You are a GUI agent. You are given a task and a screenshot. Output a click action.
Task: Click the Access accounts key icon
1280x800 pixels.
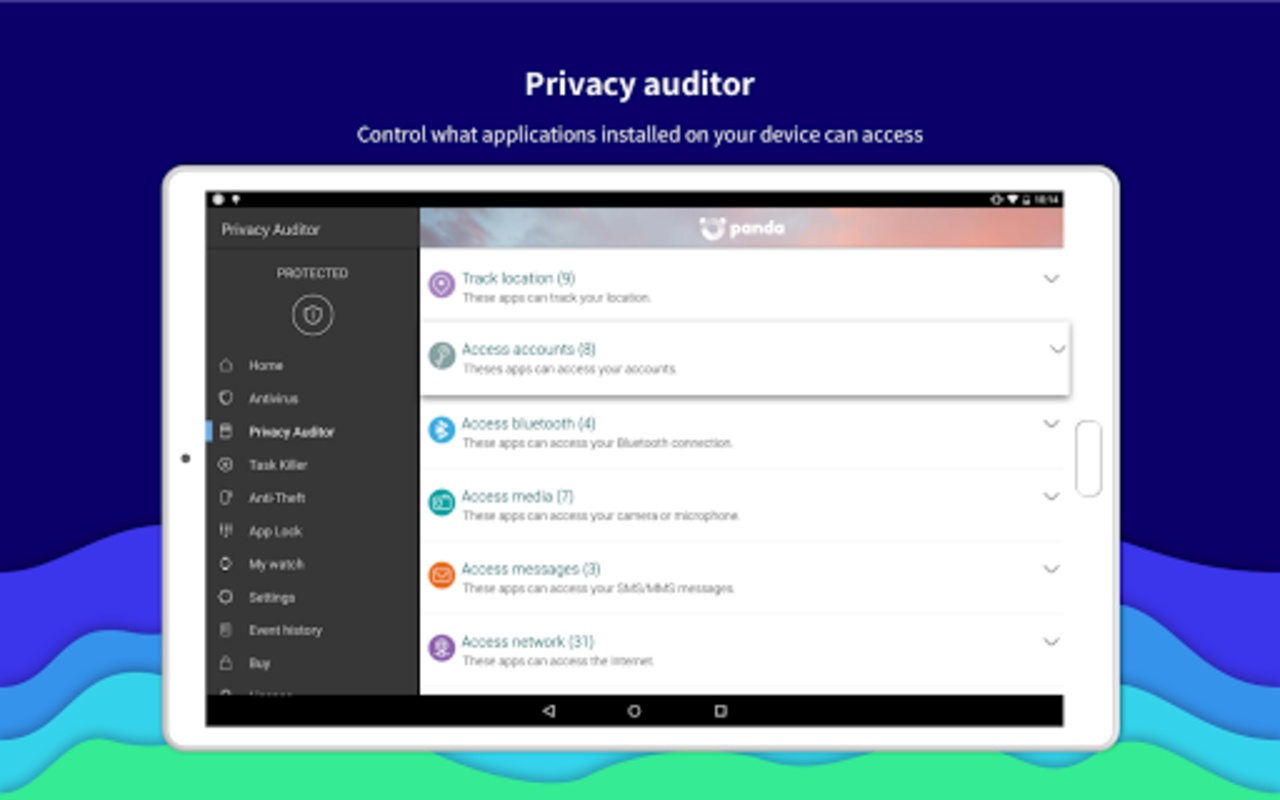[x=441, y=356]
